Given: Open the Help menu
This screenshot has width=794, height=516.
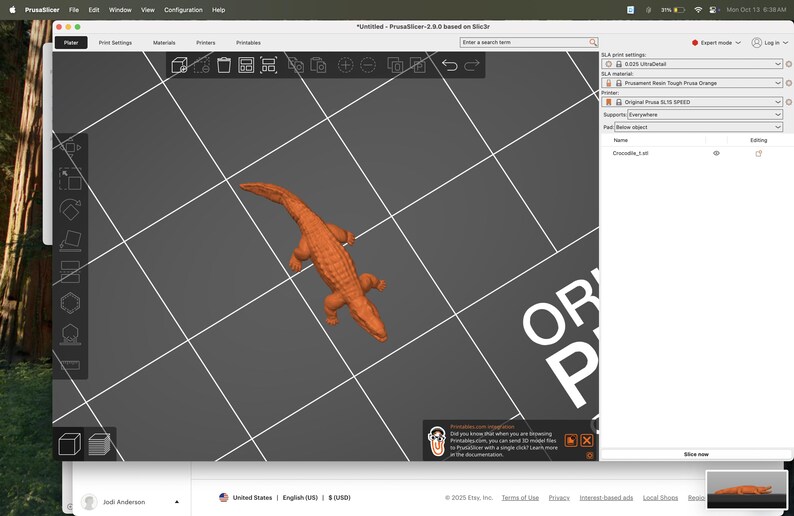Looking at the screenshot, I should coord(218,10).
